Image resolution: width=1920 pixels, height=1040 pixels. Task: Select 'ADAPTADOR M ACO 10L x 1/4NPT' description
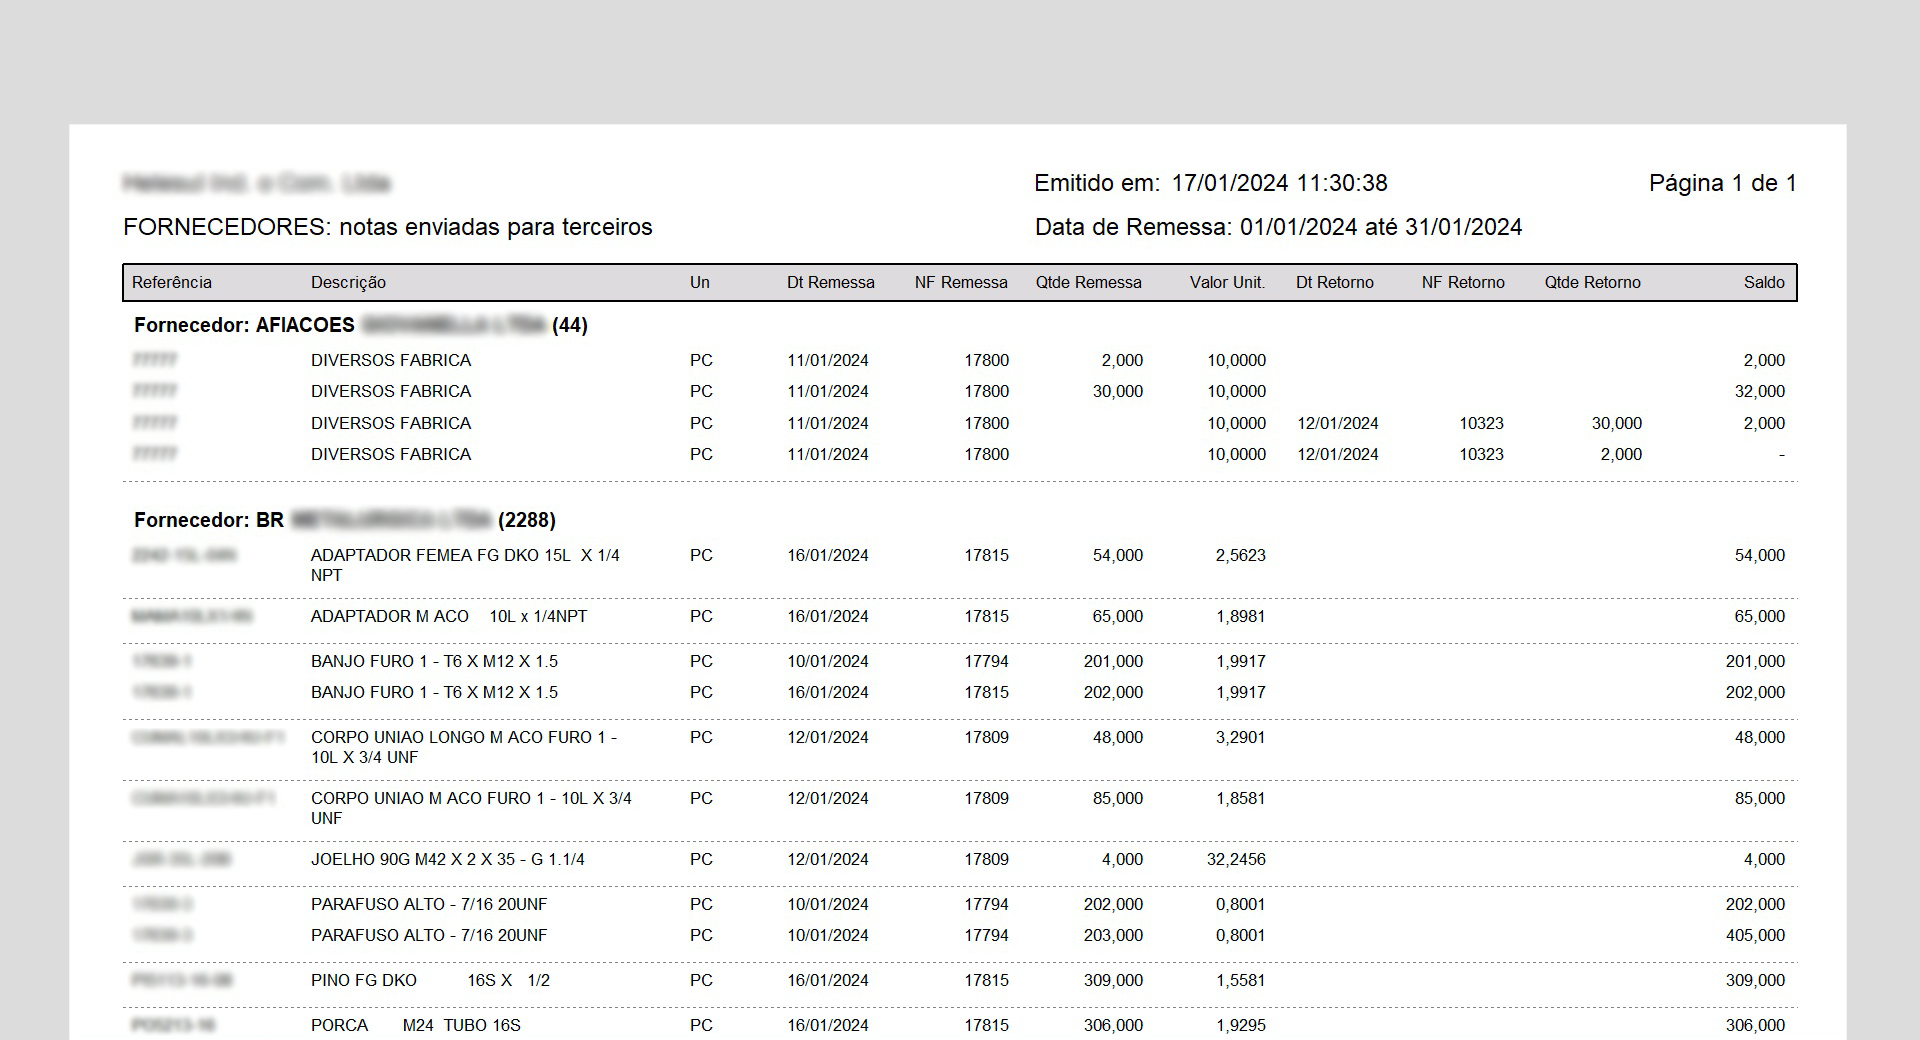pyautogui.click(x=449, y=616)
